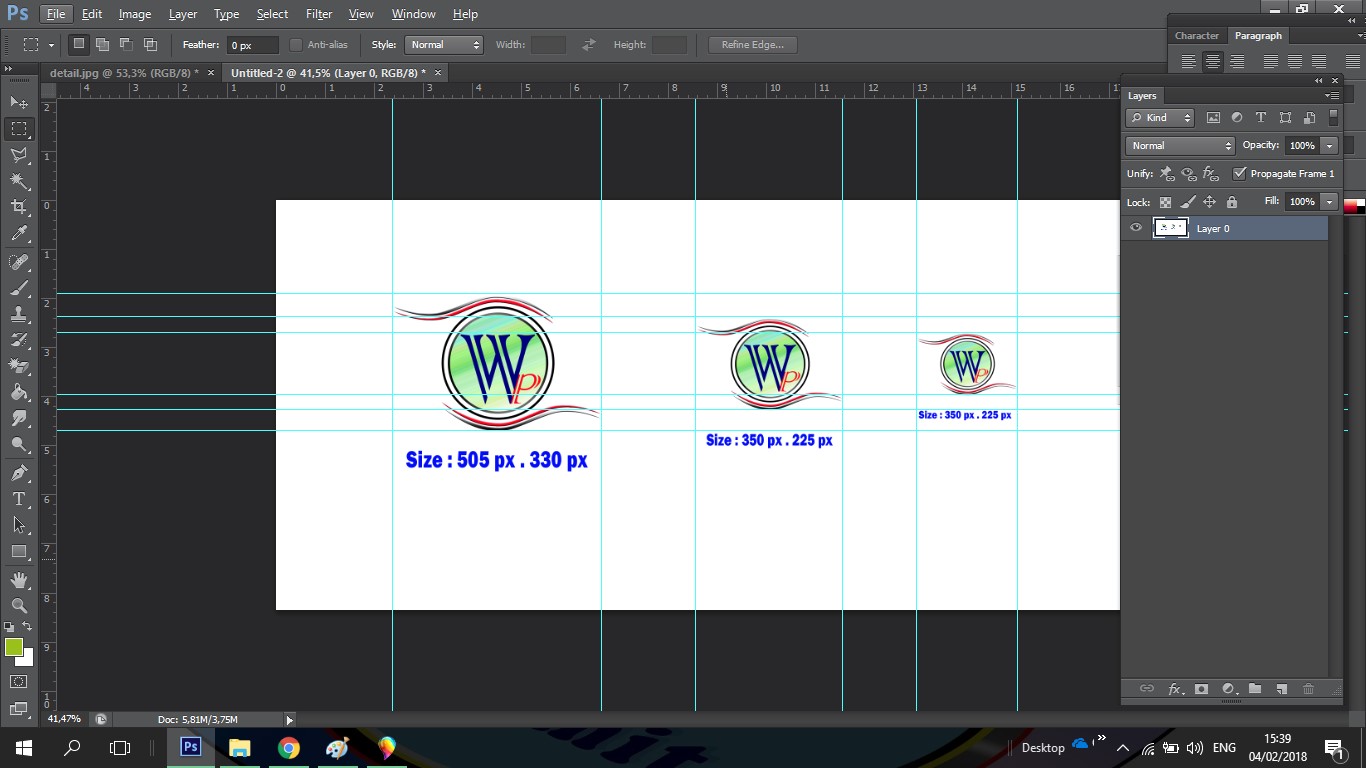Switch to the Character panel tab

point(1197,35)
